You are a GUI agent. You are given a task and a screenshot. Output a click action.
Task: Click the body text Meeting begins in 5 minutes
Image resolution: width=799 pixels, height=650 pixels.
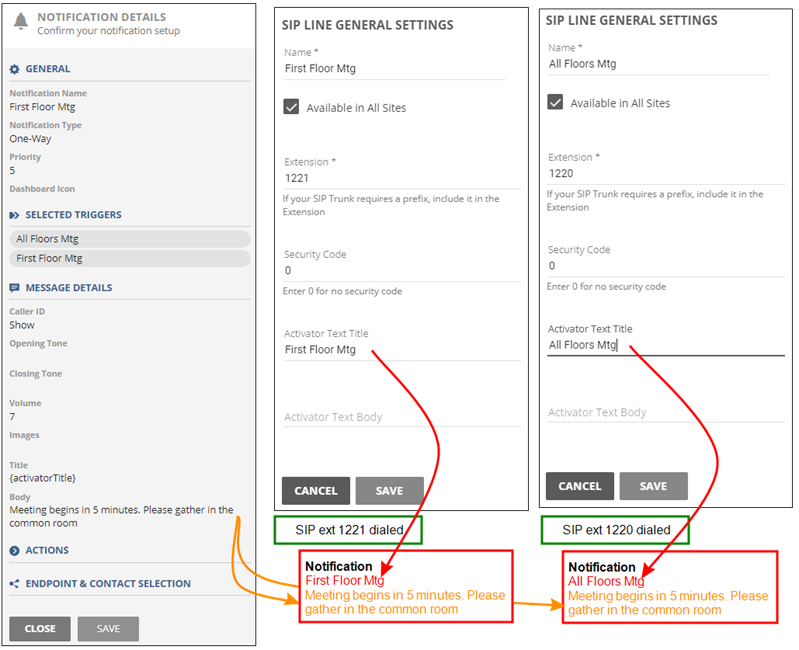click(x=121, y=517)
